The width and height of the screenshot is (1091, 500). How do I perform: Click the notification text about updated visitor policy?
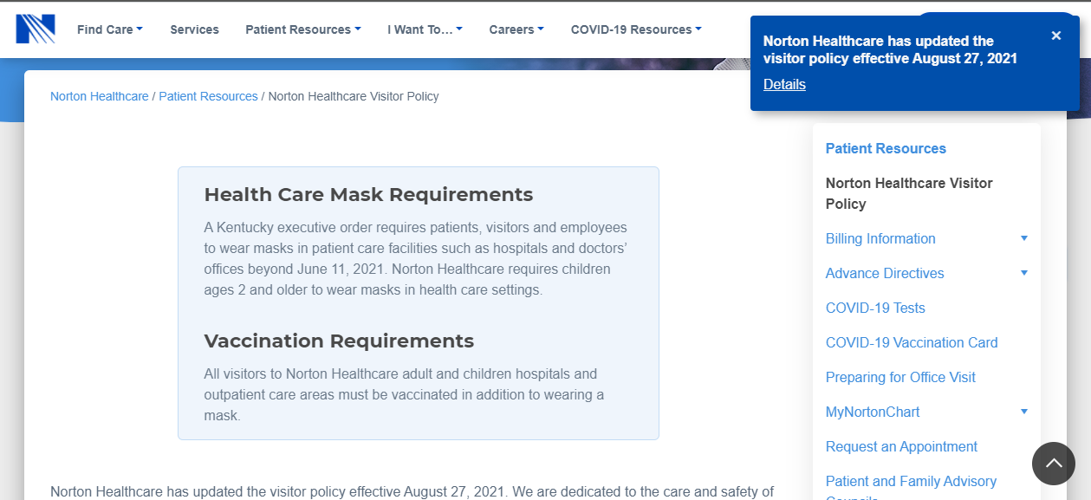point(890,49)
